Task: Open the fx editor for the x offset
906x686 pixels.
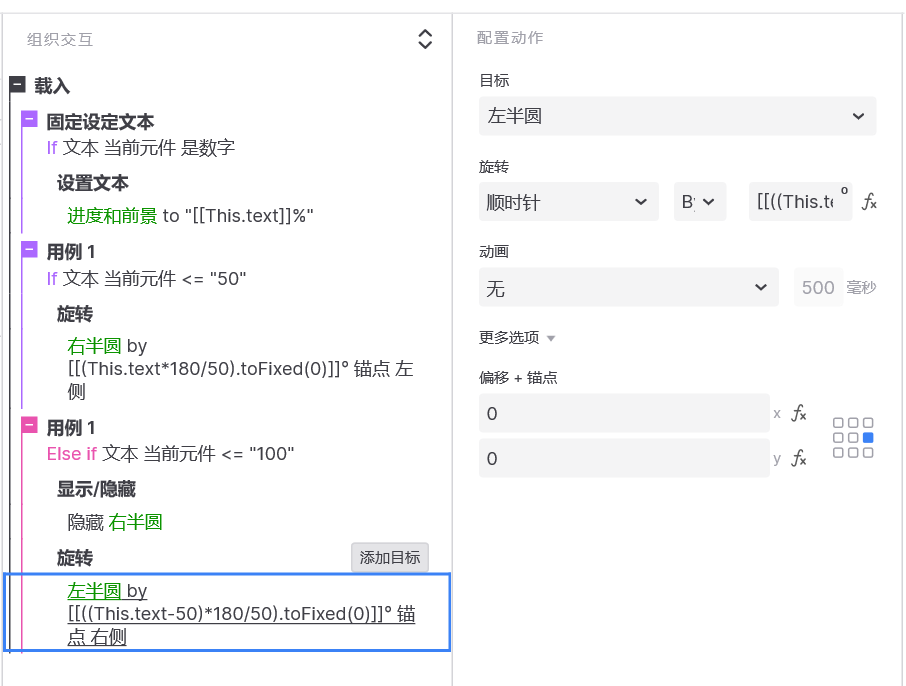Action: tap(799, 413)
